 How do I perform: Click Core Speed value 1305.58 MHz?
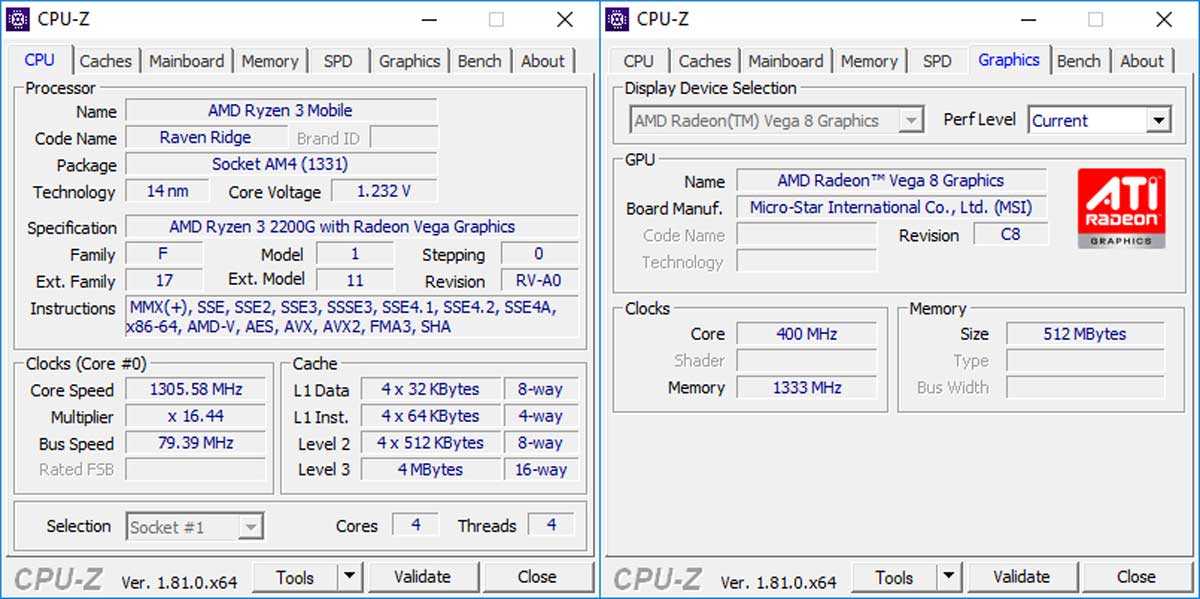pyautogui.click(x=195, y=390)
